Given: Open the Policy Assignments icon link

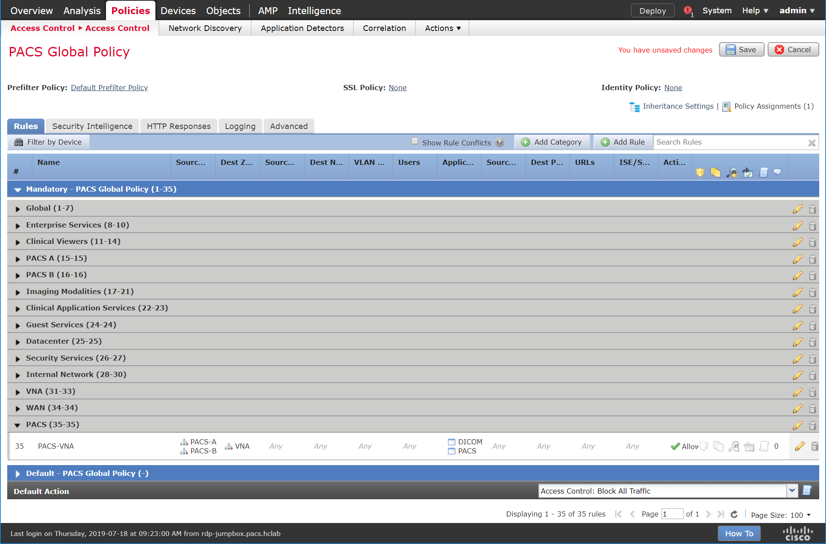Looking at the screenshot, I should 726,106.
